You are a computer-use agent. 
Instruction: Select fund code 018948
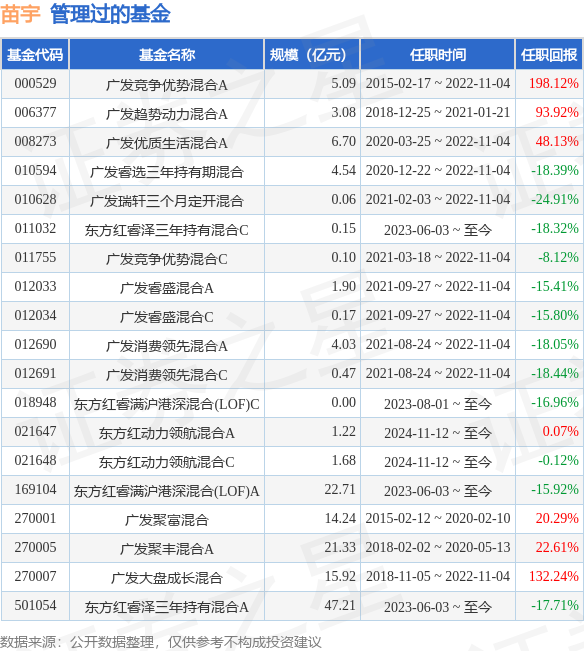coord(35,403)
